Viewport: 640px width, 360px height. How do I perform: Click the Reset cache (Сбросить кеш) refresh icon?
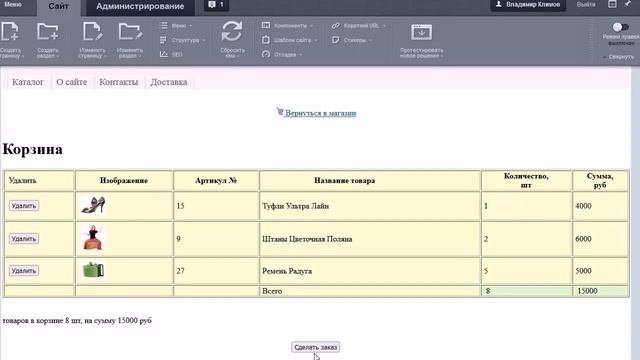[x=232, y=31]
